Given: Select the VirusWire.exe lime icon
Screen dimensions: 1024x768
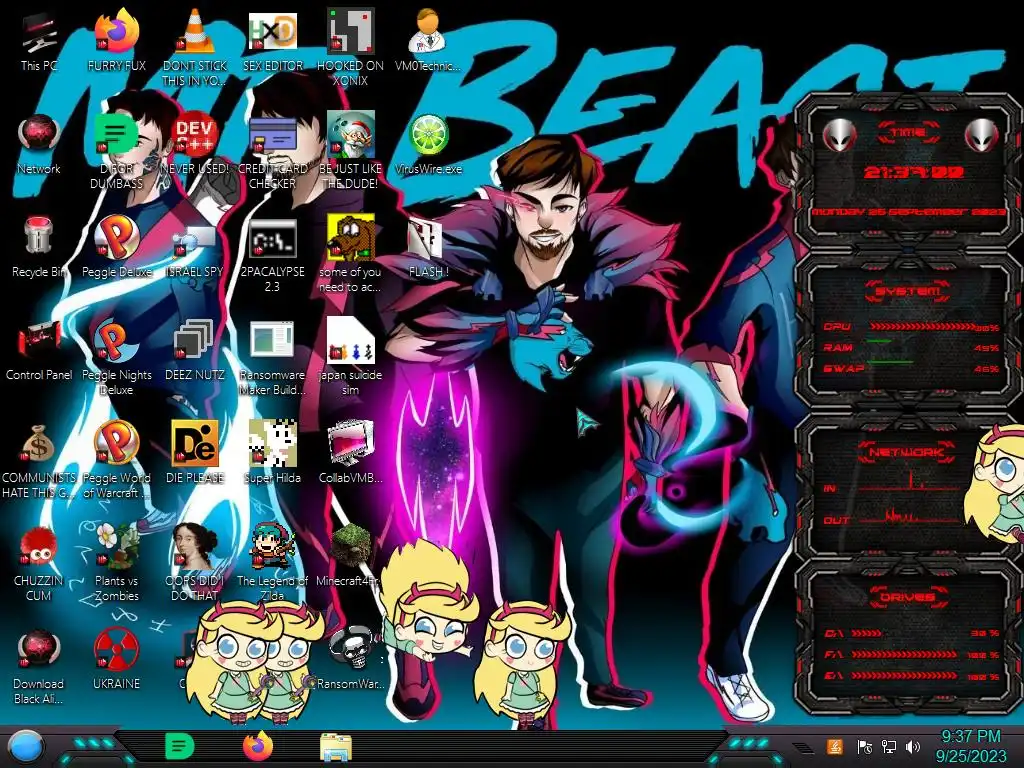Looking at the screenshot, I should coord(428,136).
